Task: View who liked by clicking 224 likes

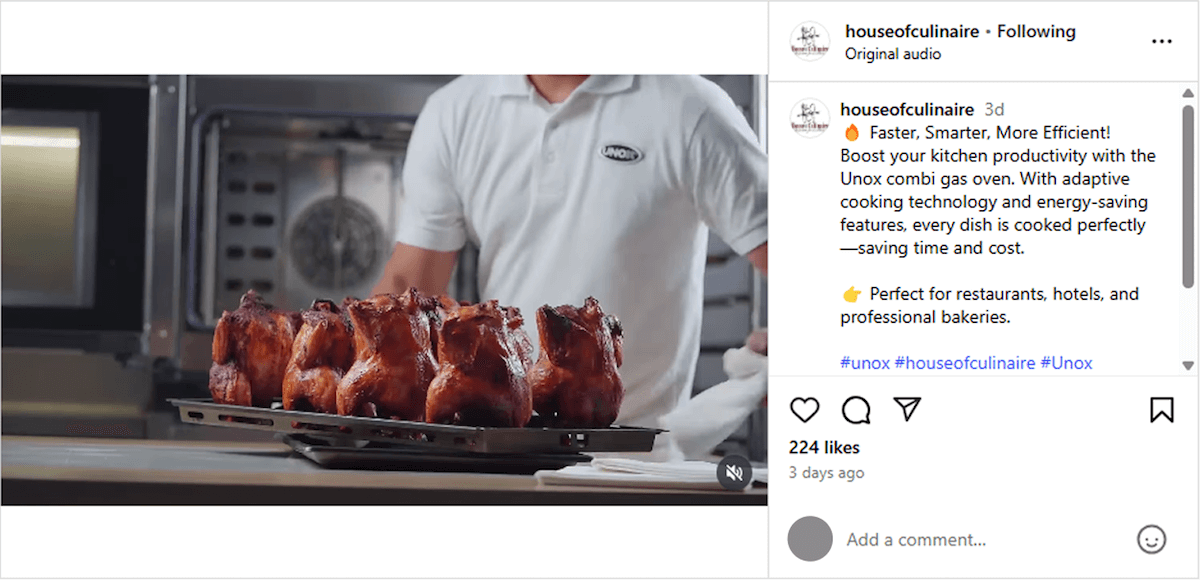Action: coord(823,447)
